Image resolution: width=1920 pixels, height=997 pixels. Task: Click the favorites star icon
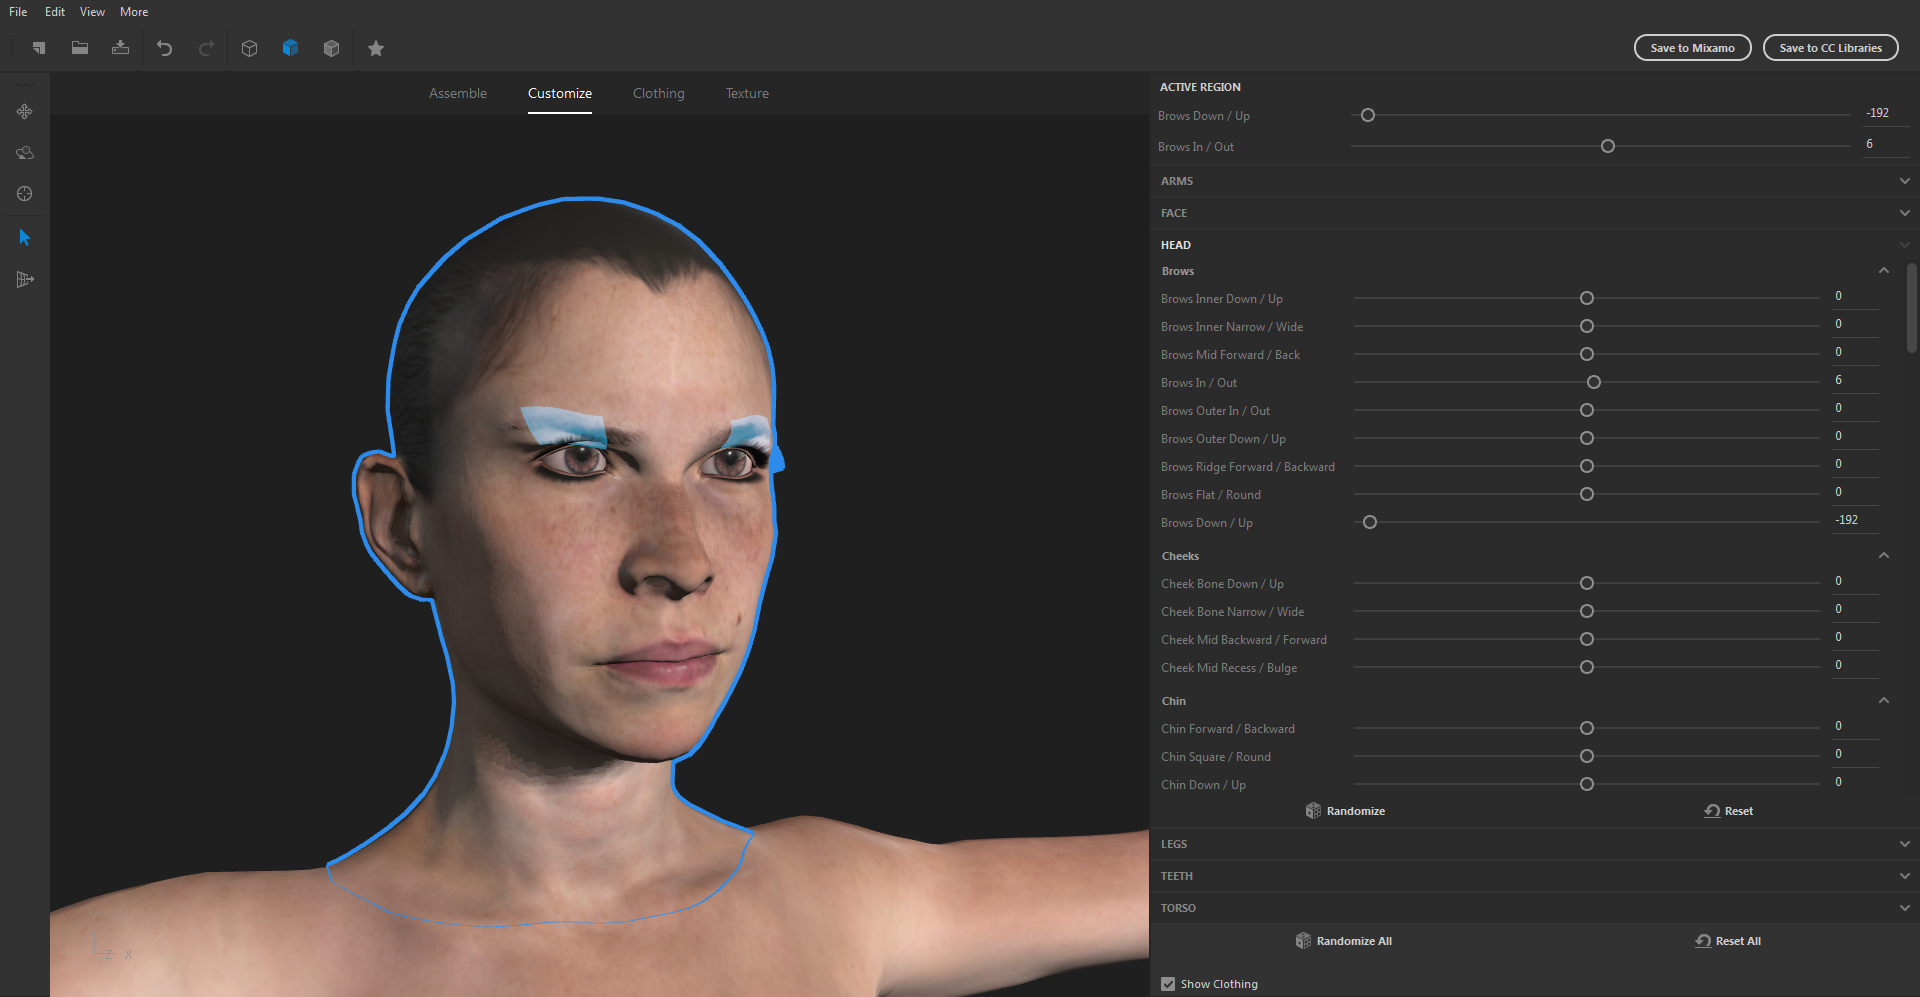(x=376, y=48)
